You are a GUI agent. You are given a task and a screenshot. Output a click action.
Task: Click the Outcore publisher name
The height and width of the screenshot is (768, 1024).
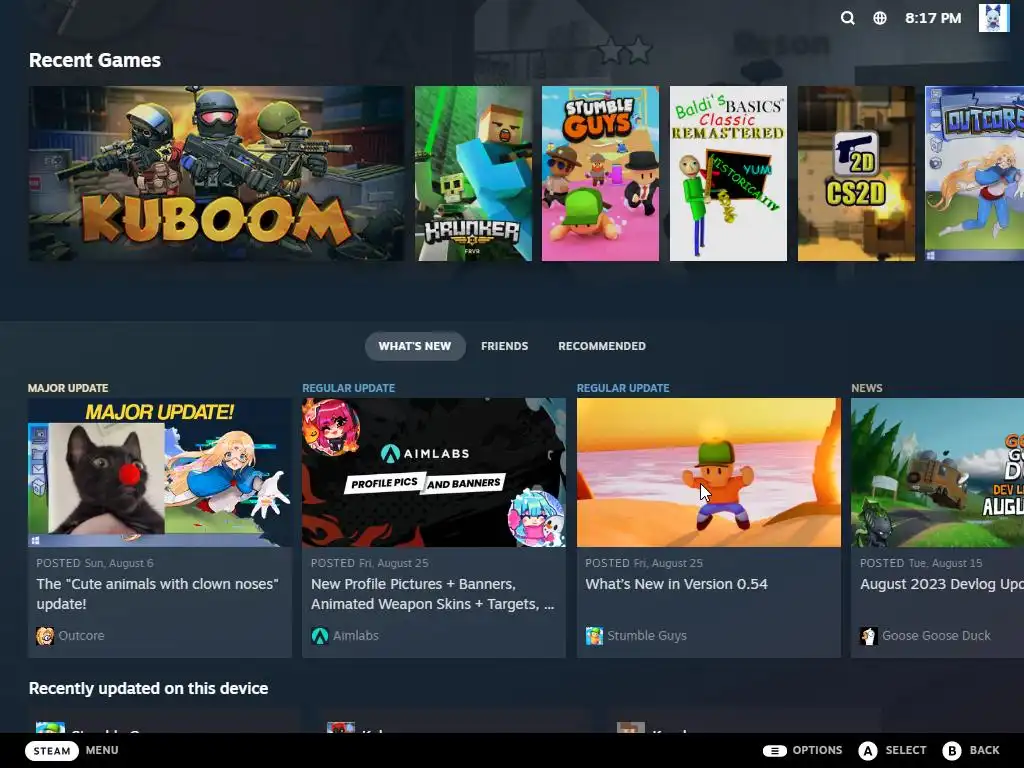81,635
